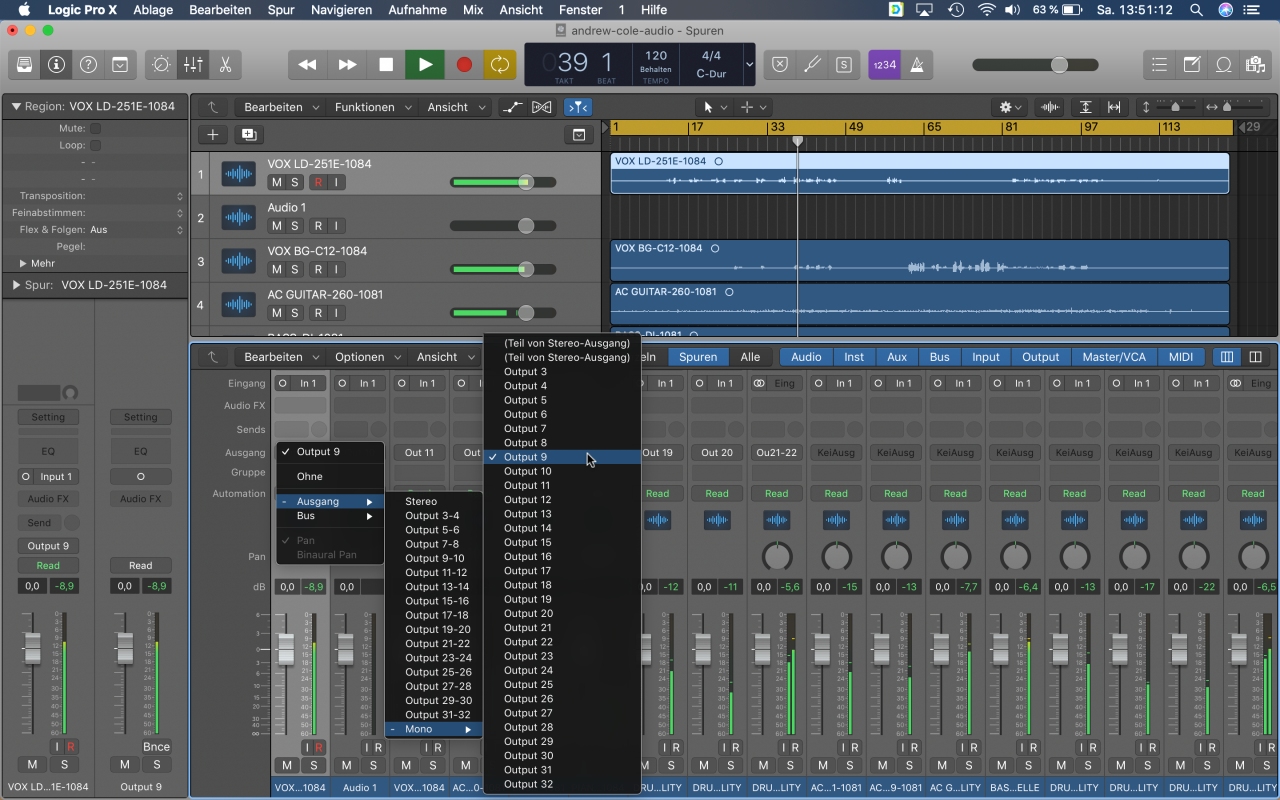1280x800 pixels.
Task: Adjust VOX LD-251E-1084 track volume slider
Action: 504,182
